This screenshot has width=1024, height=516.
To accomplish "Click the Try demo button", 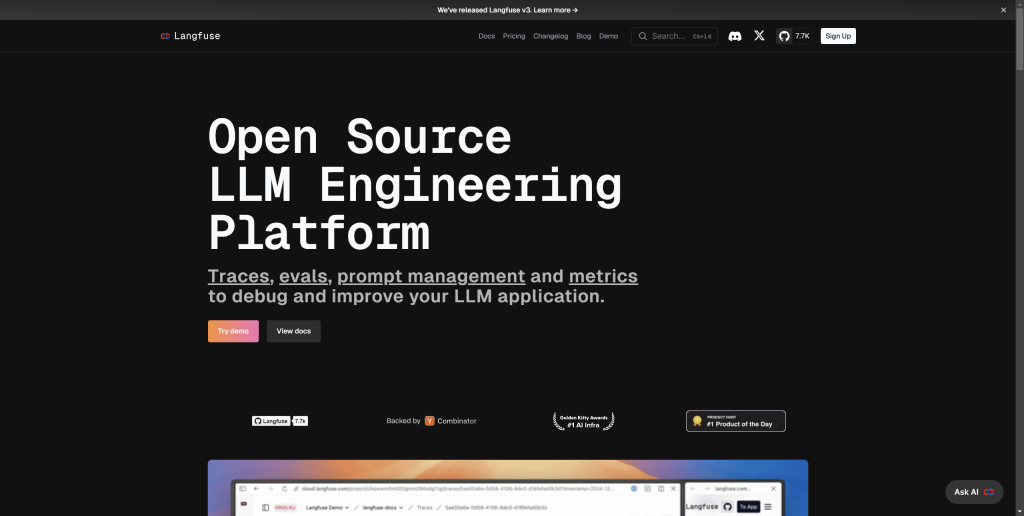I will tap(233, 331).
